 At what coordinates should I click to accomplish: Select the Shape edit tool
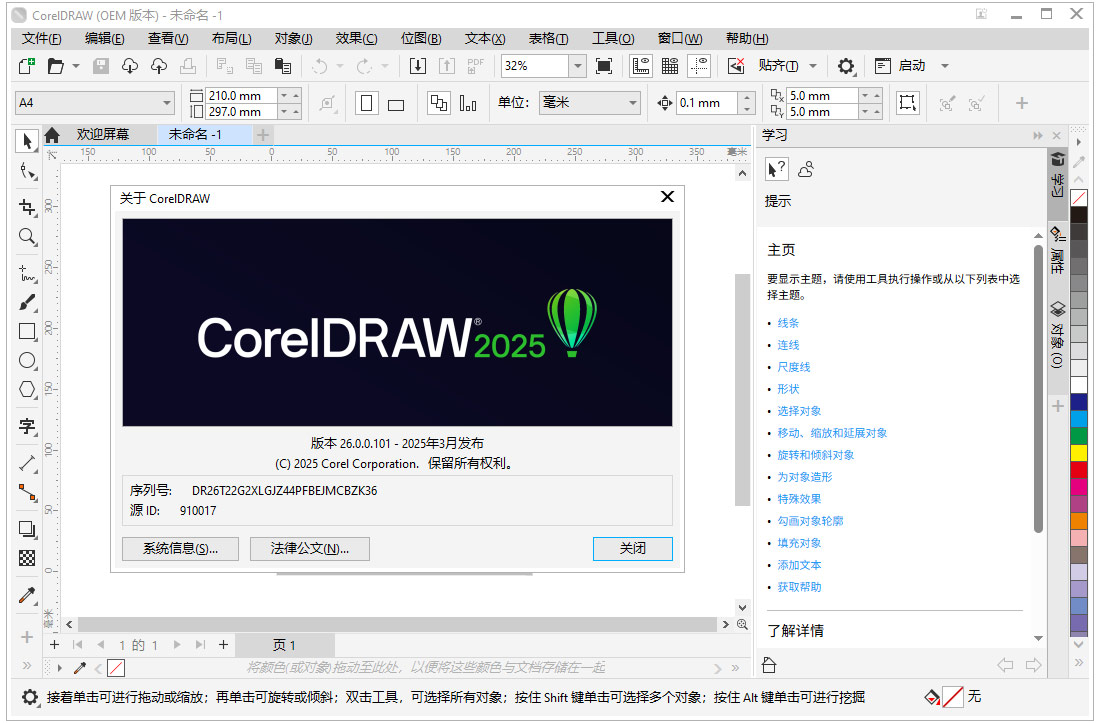pyautogui.click(x=27, y=171)
